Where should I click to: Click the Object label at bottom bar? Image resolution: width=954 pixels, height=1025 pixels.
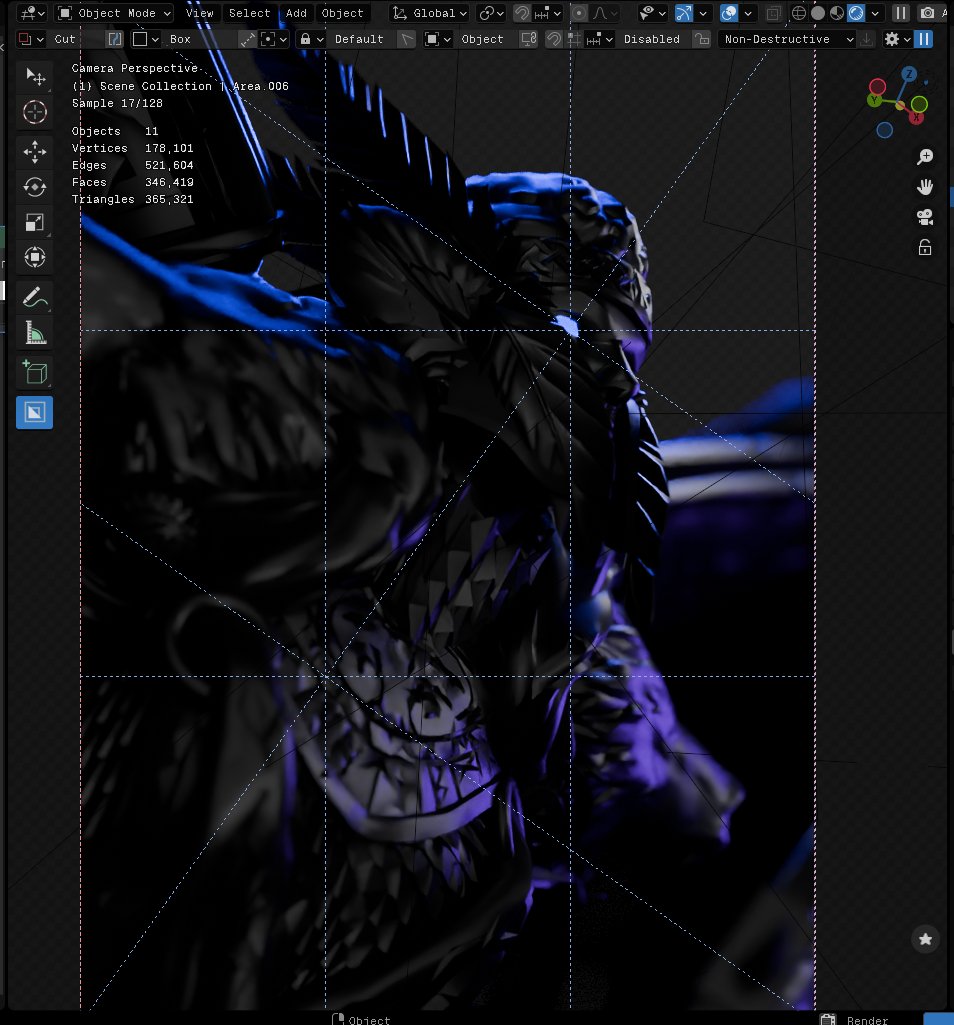(369, 1020)
